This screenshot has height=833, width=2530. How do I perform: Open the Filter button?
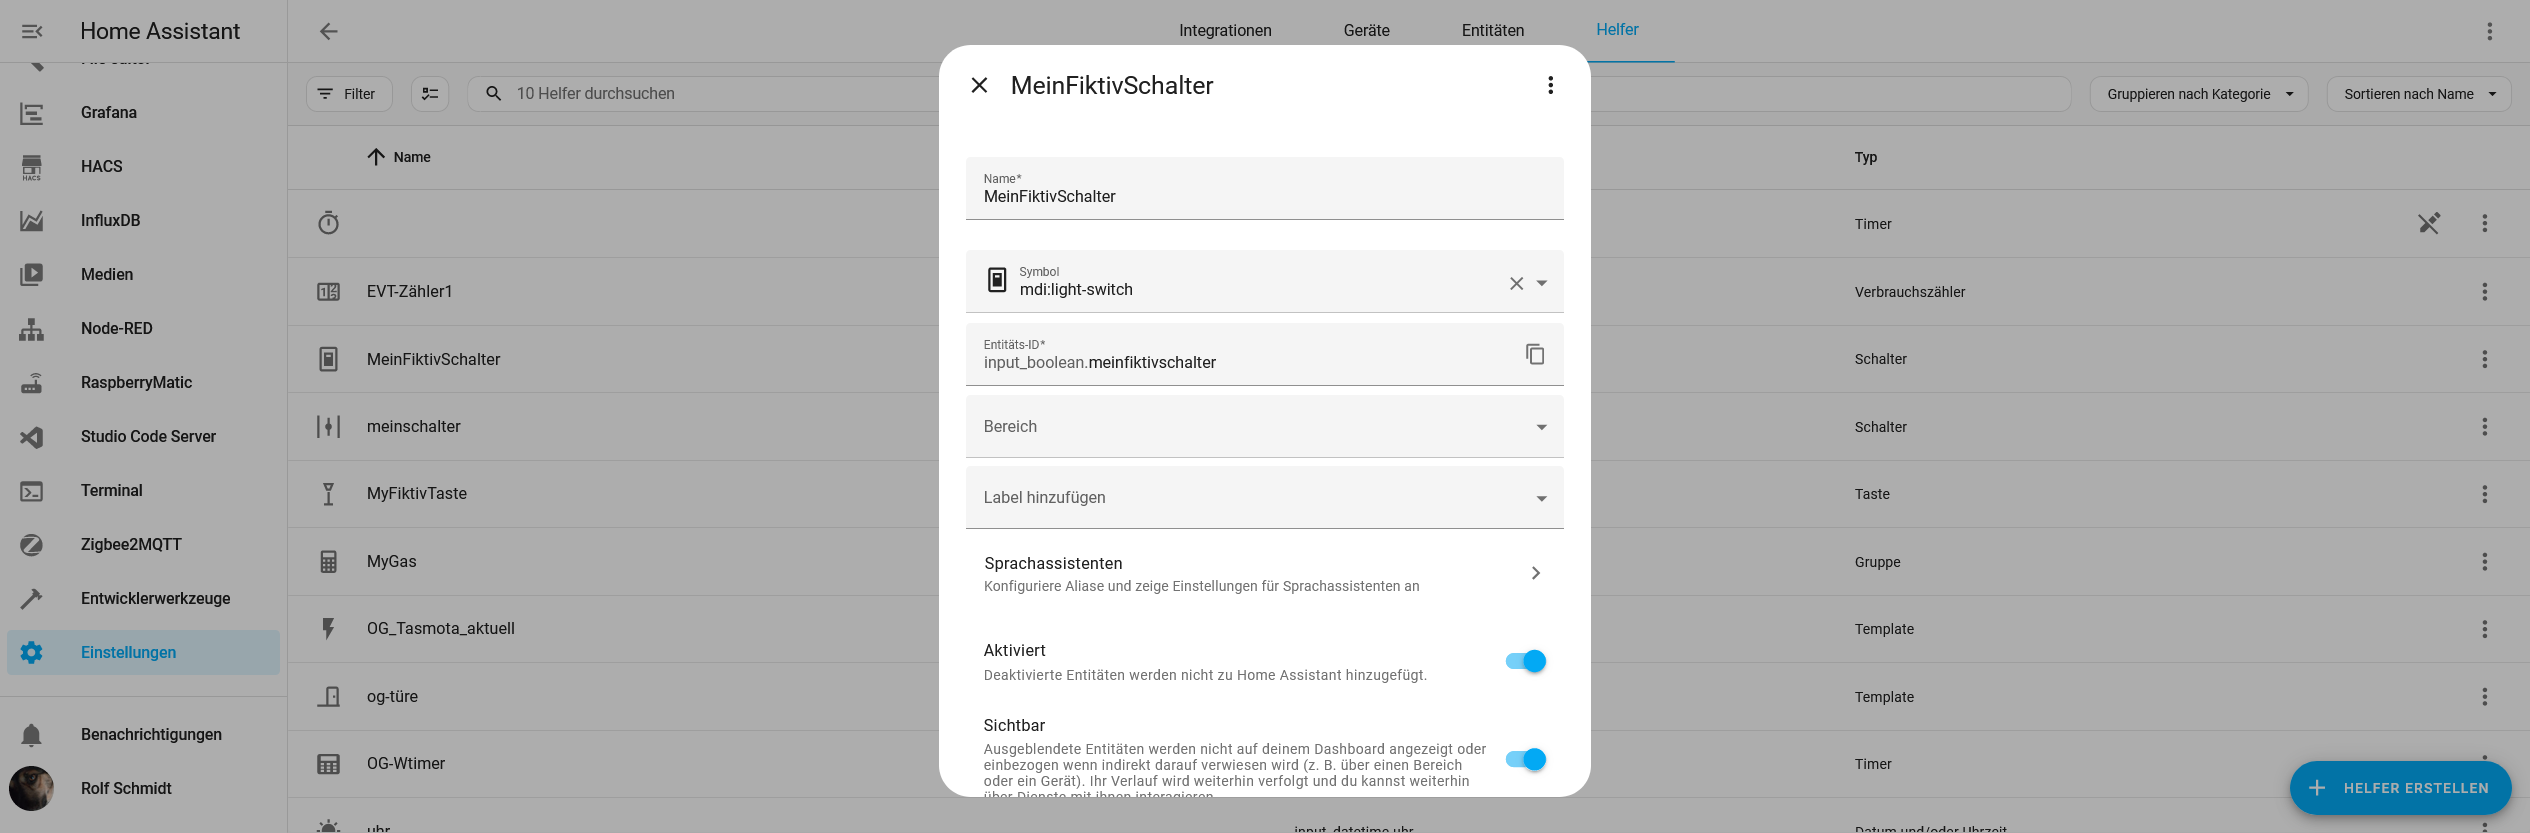point(348,94)
